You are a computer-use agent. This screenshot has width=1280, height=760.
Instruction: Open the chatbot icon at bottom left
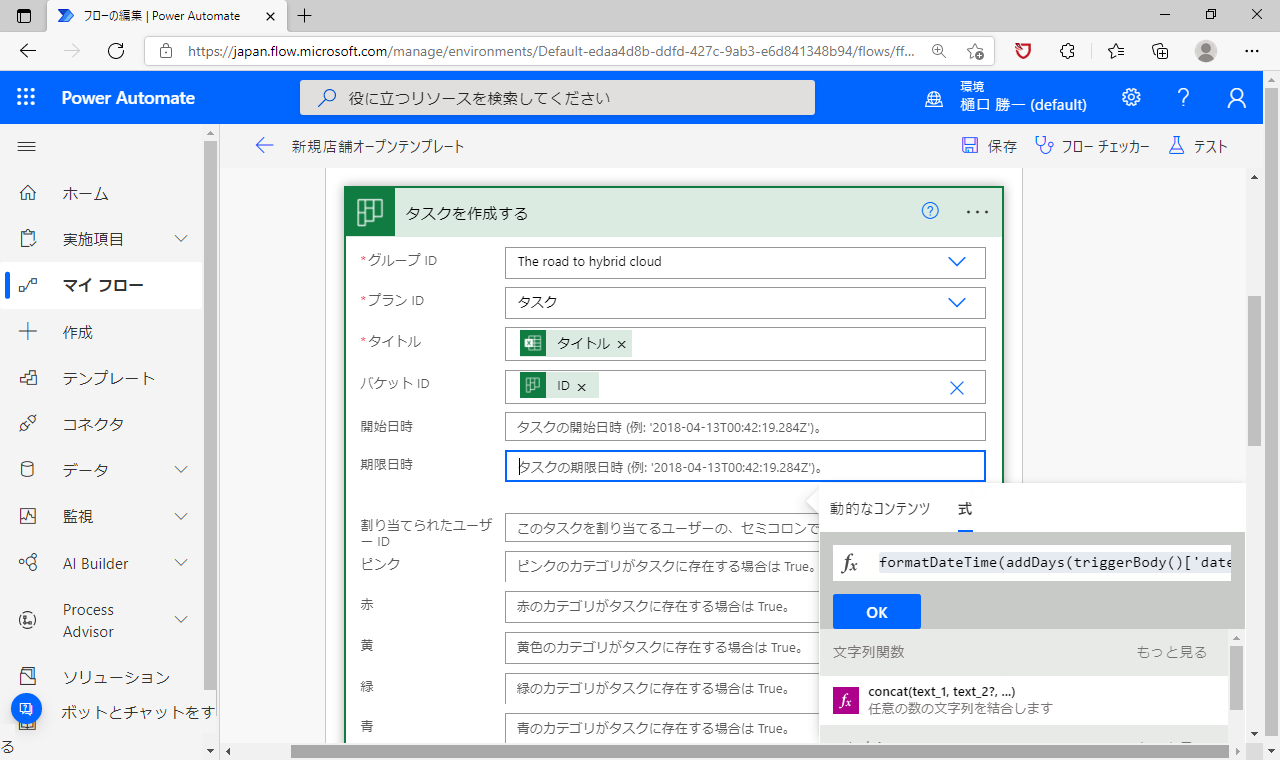tap(26, 708)
